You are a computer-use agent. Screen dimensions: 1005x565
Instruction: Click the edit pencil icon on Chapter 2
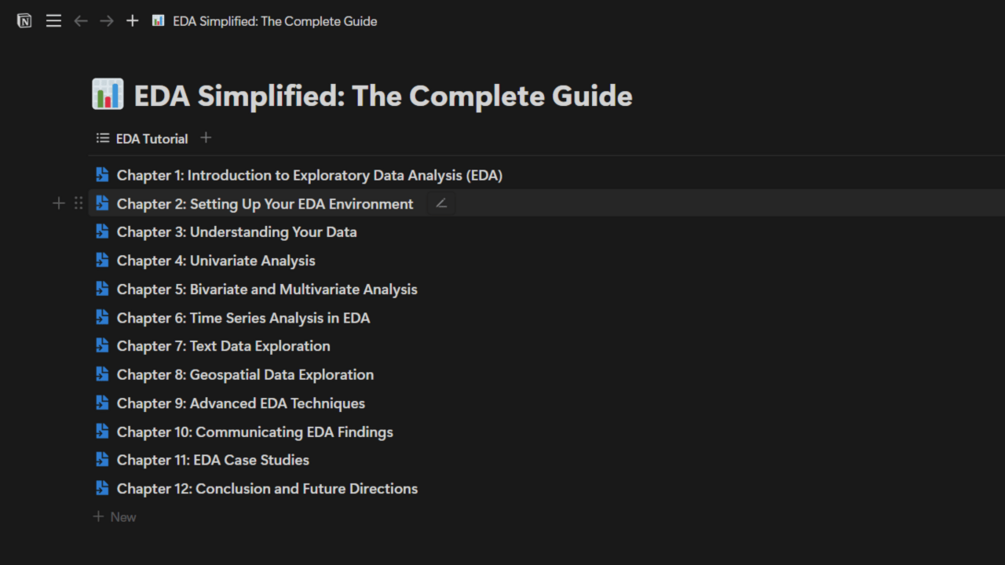(x=441, y=203)
